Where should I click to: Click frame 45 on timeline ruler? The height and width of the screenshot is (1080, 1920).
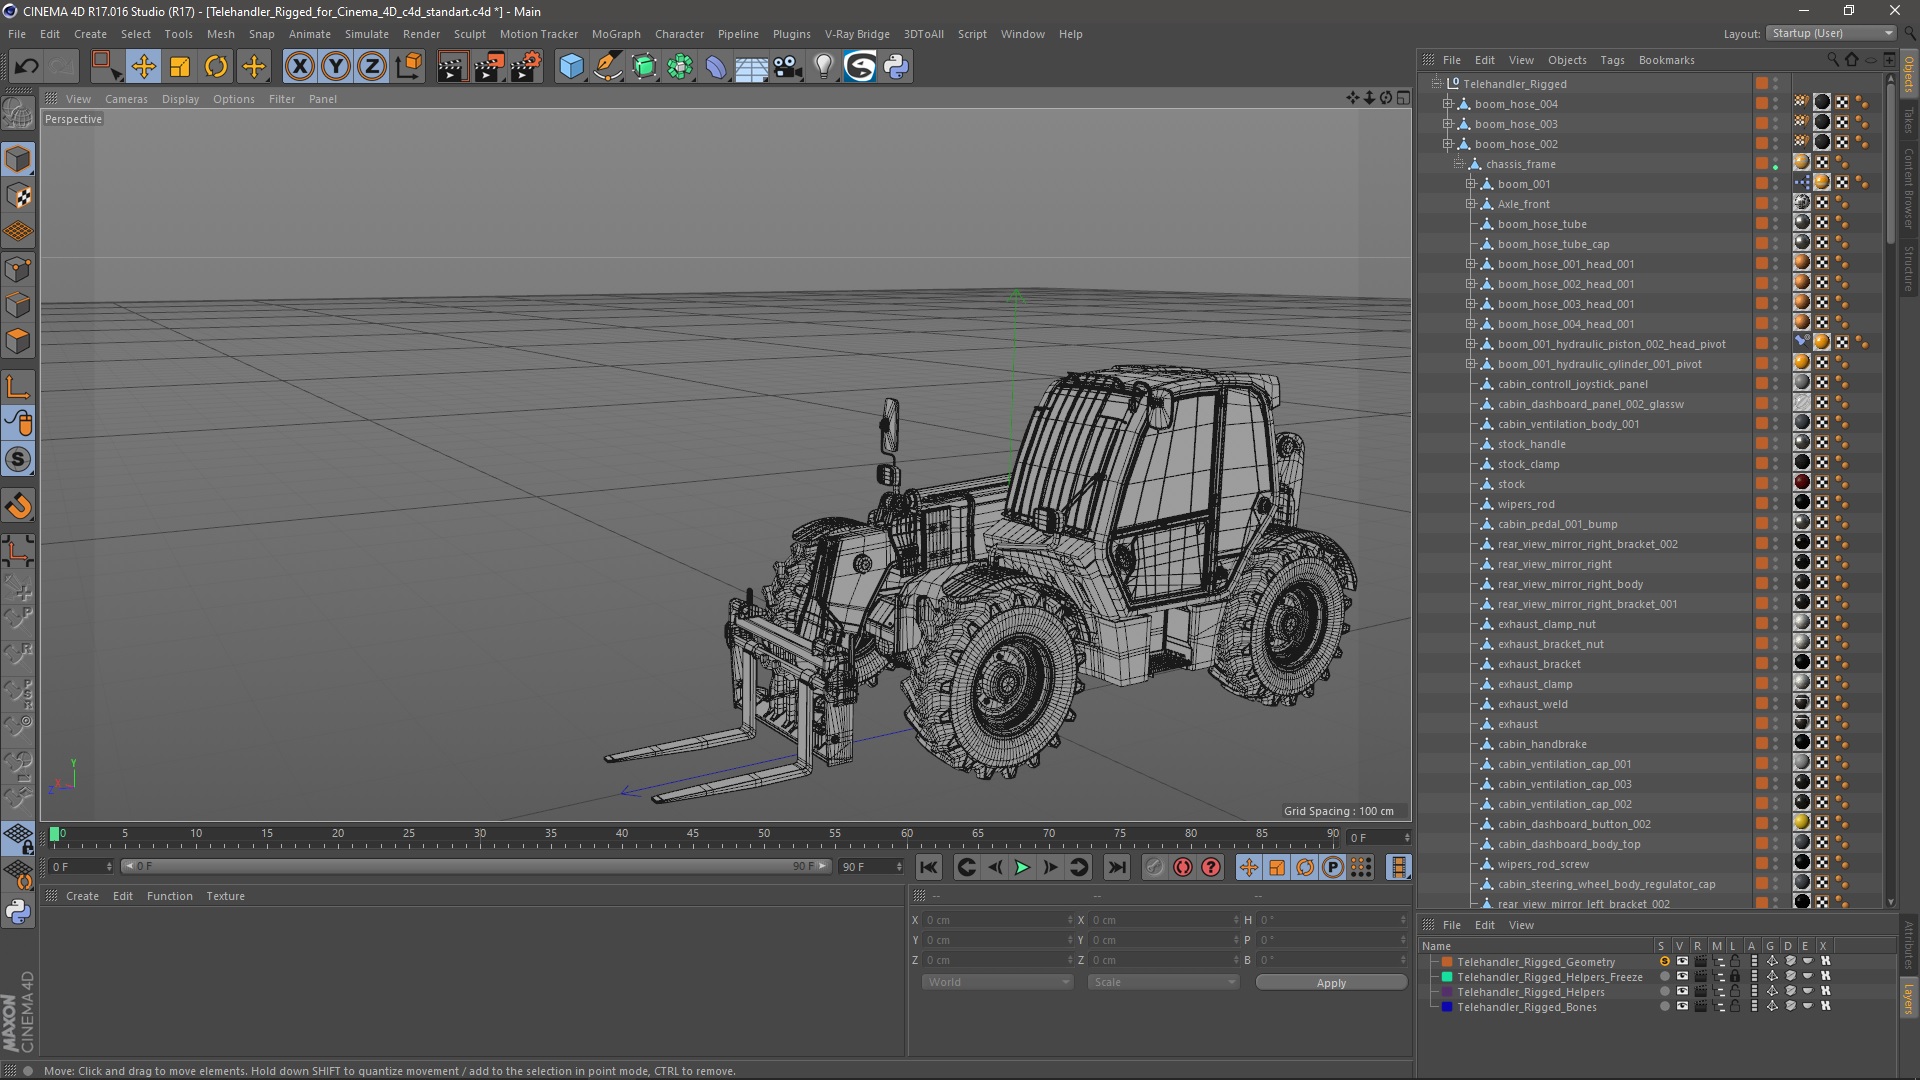(693, 834)
